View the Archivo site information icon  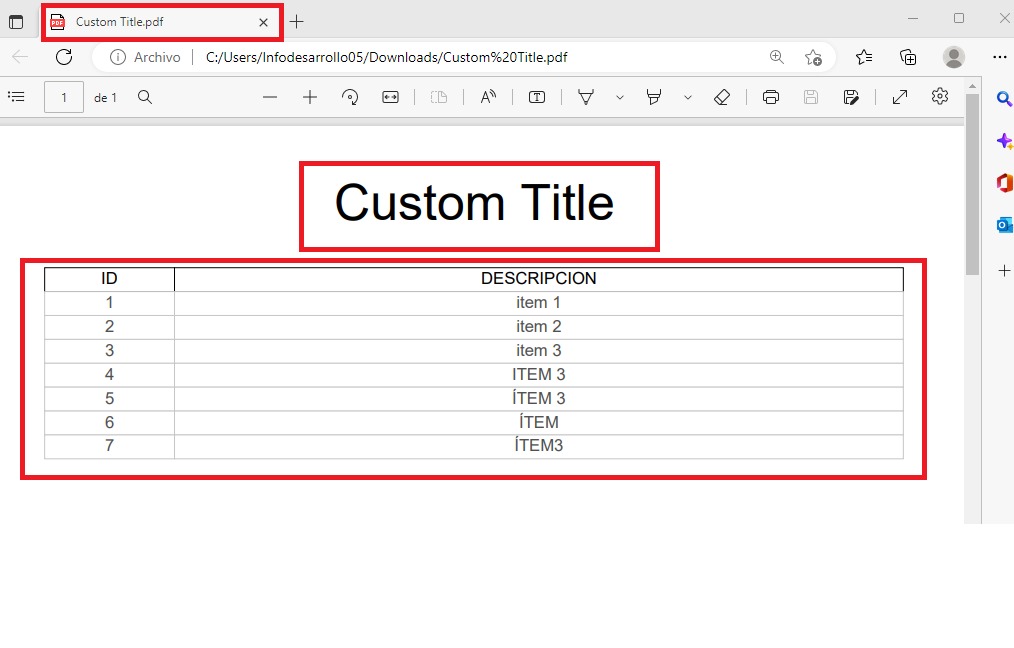click(118, 57)
